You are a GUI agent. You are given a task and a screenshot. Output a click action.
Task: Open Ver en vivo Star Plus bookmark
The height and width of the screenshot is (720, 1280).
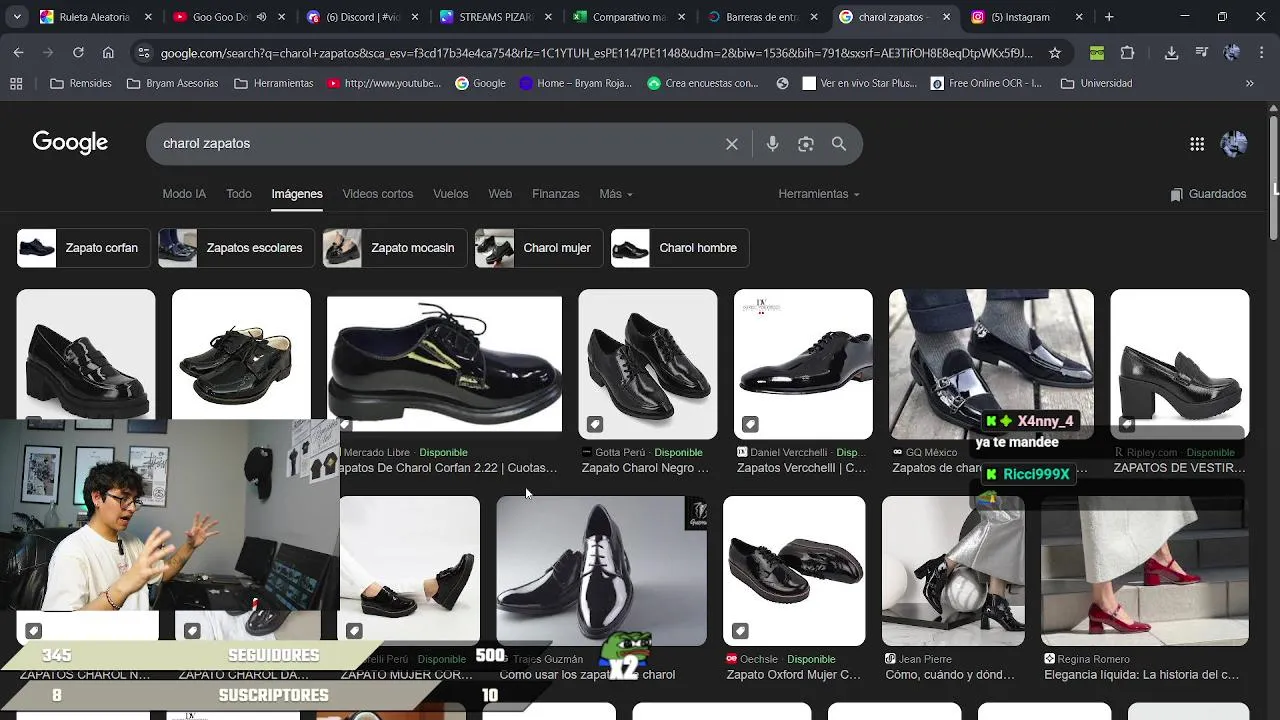pos(859,83)
